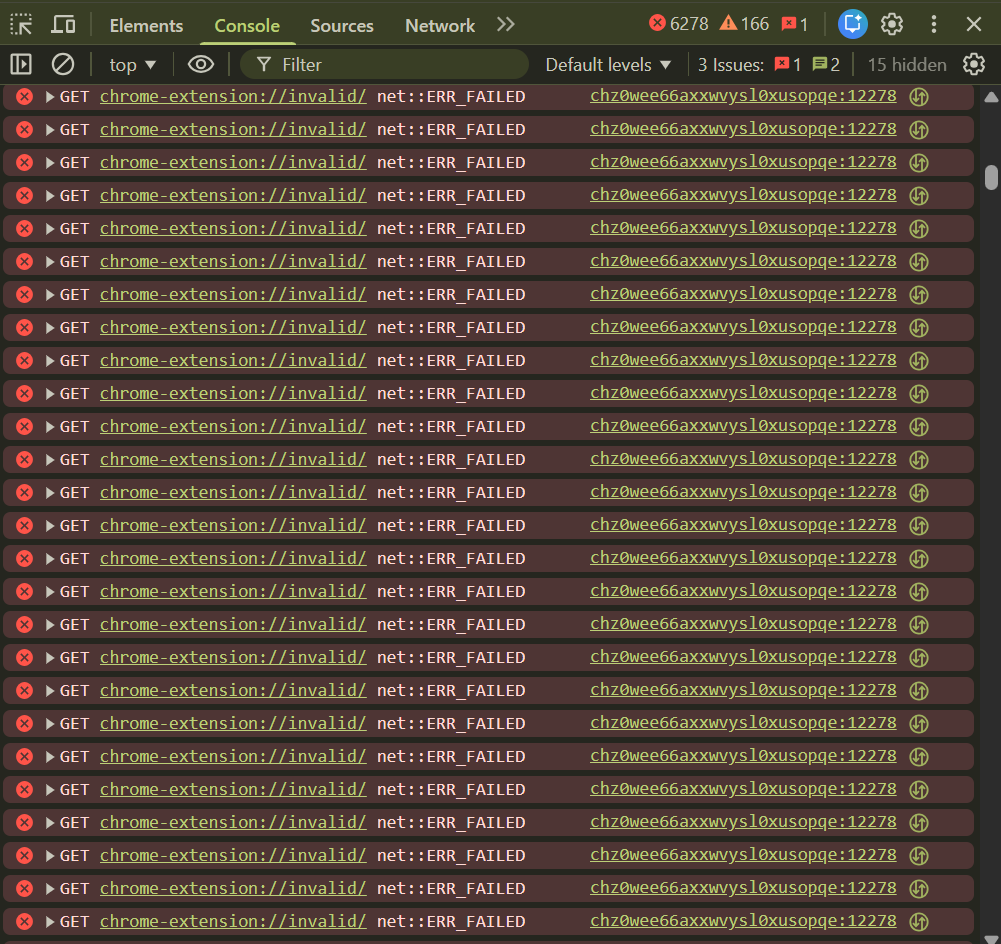The image size is (1001, 944).
Task: Toggle the device toolbar emulation
Action: [63, 25]
